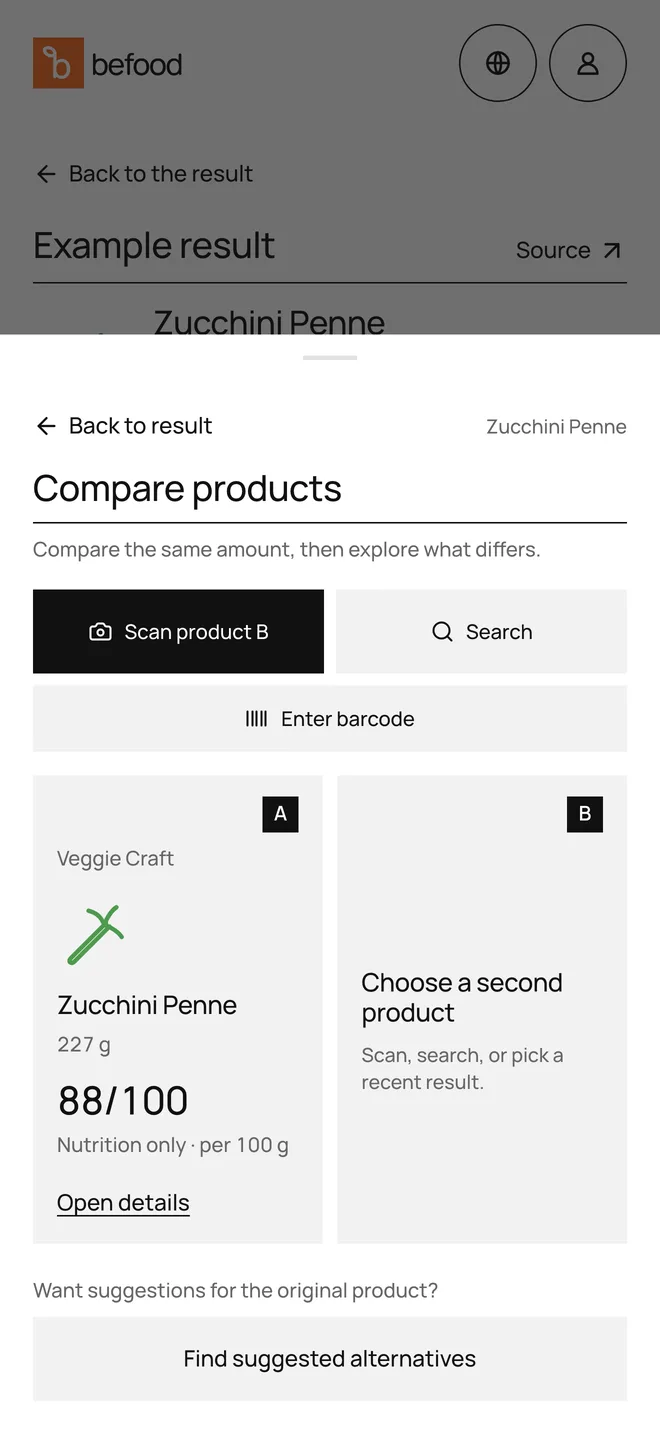Click the green zucchini product icon

[x=96, y=935]
